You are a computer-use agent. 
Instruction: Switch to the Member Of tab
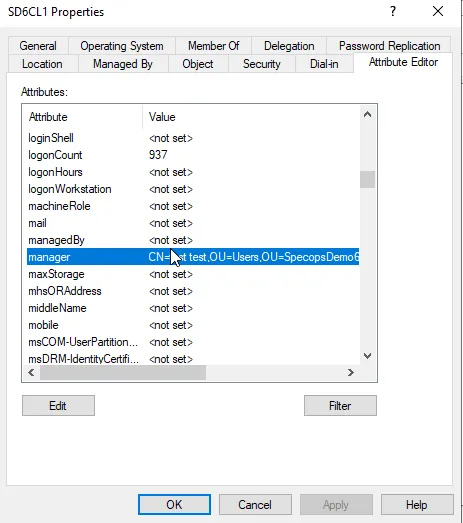pos(213,46)
